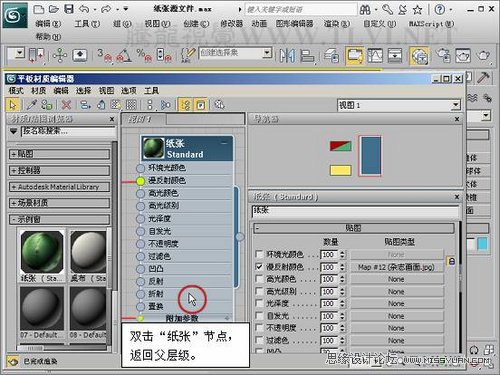Screen dimensions: 500x375
Task: Click the cyan color swatch at right
Action: pyautogui.click(x=482, y=244)
